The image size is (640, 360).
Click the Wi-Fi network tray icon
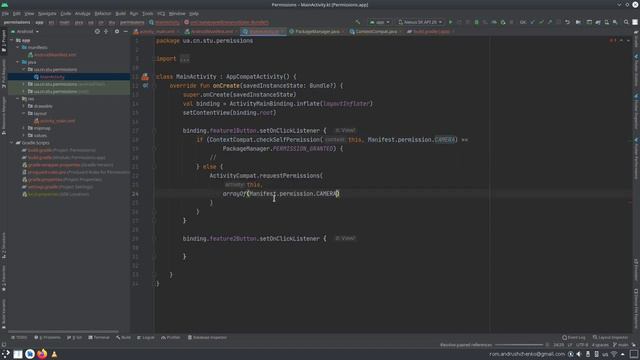coord(614,354)
